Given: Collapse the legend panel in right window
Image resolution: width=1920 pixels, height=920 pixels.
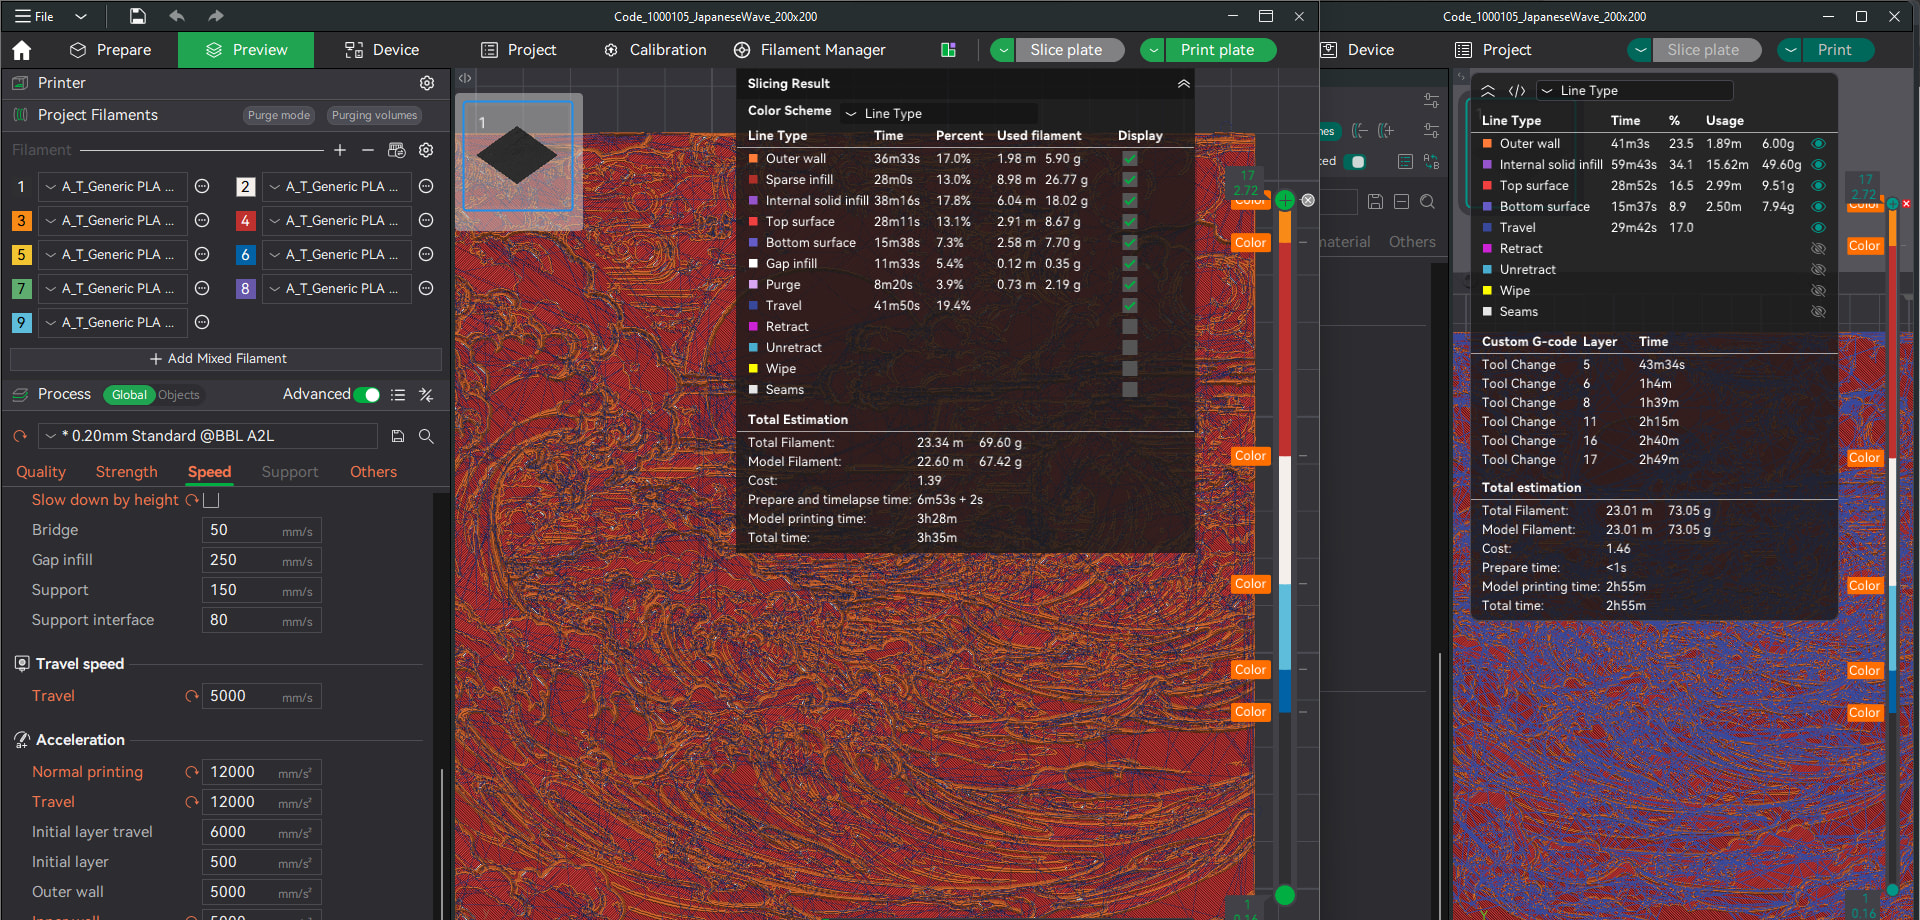Looking at the screenshot, I should click(1488, 91).
